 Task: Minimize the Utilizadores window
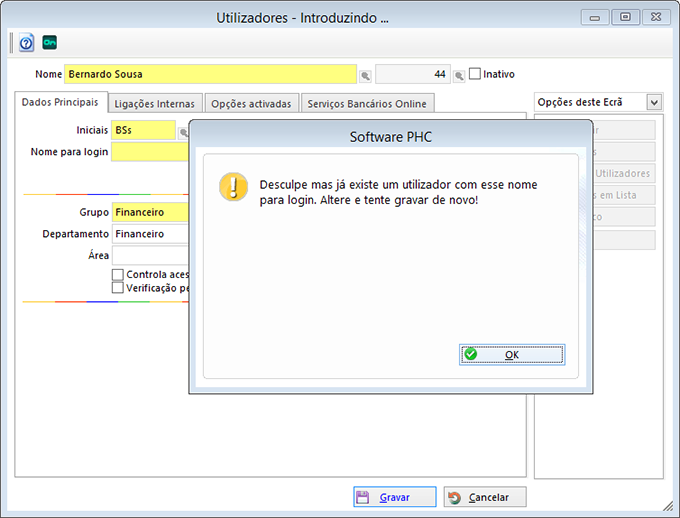click(595, 17)
